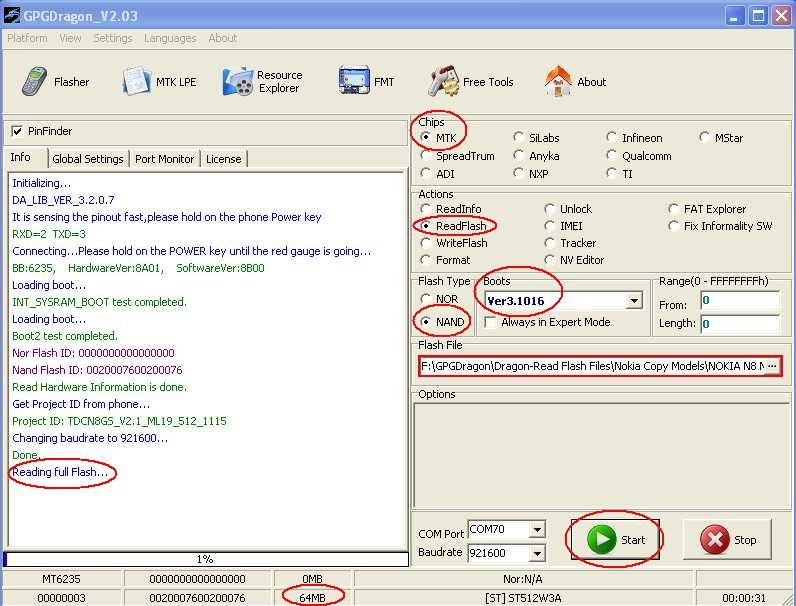Open the About house icon in toolbar

pyautogui.click(x=558, y=81)
